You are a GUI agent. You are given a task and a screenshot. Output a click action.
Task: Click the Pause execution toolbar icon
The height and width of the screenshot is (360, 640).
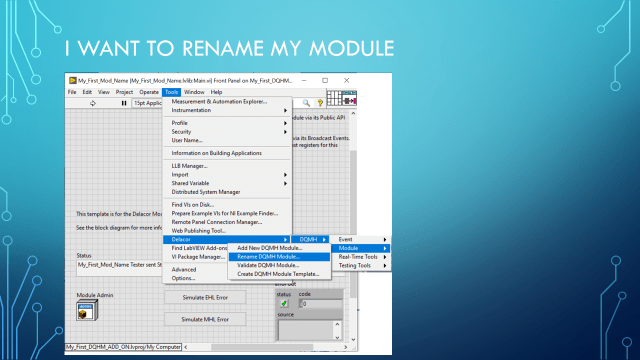tap(124, 103)
